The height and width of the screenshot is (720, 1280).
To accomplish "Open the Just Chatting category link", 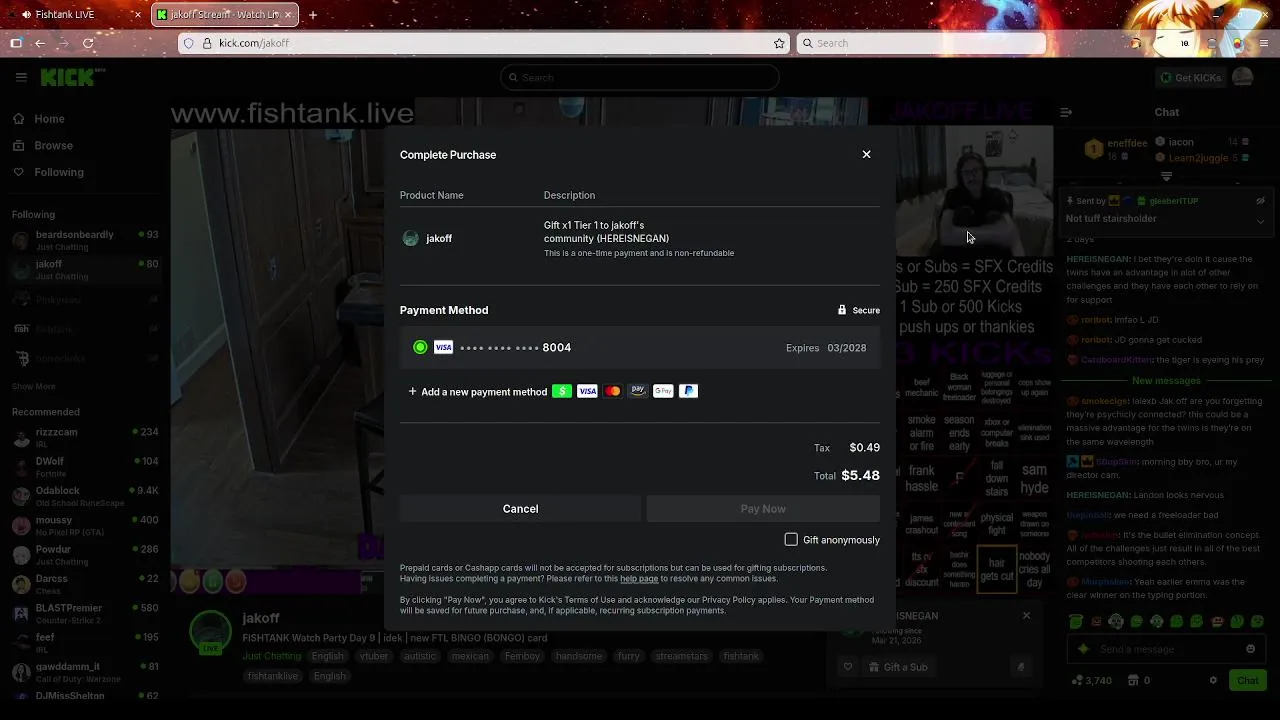I will coord(271,656).
